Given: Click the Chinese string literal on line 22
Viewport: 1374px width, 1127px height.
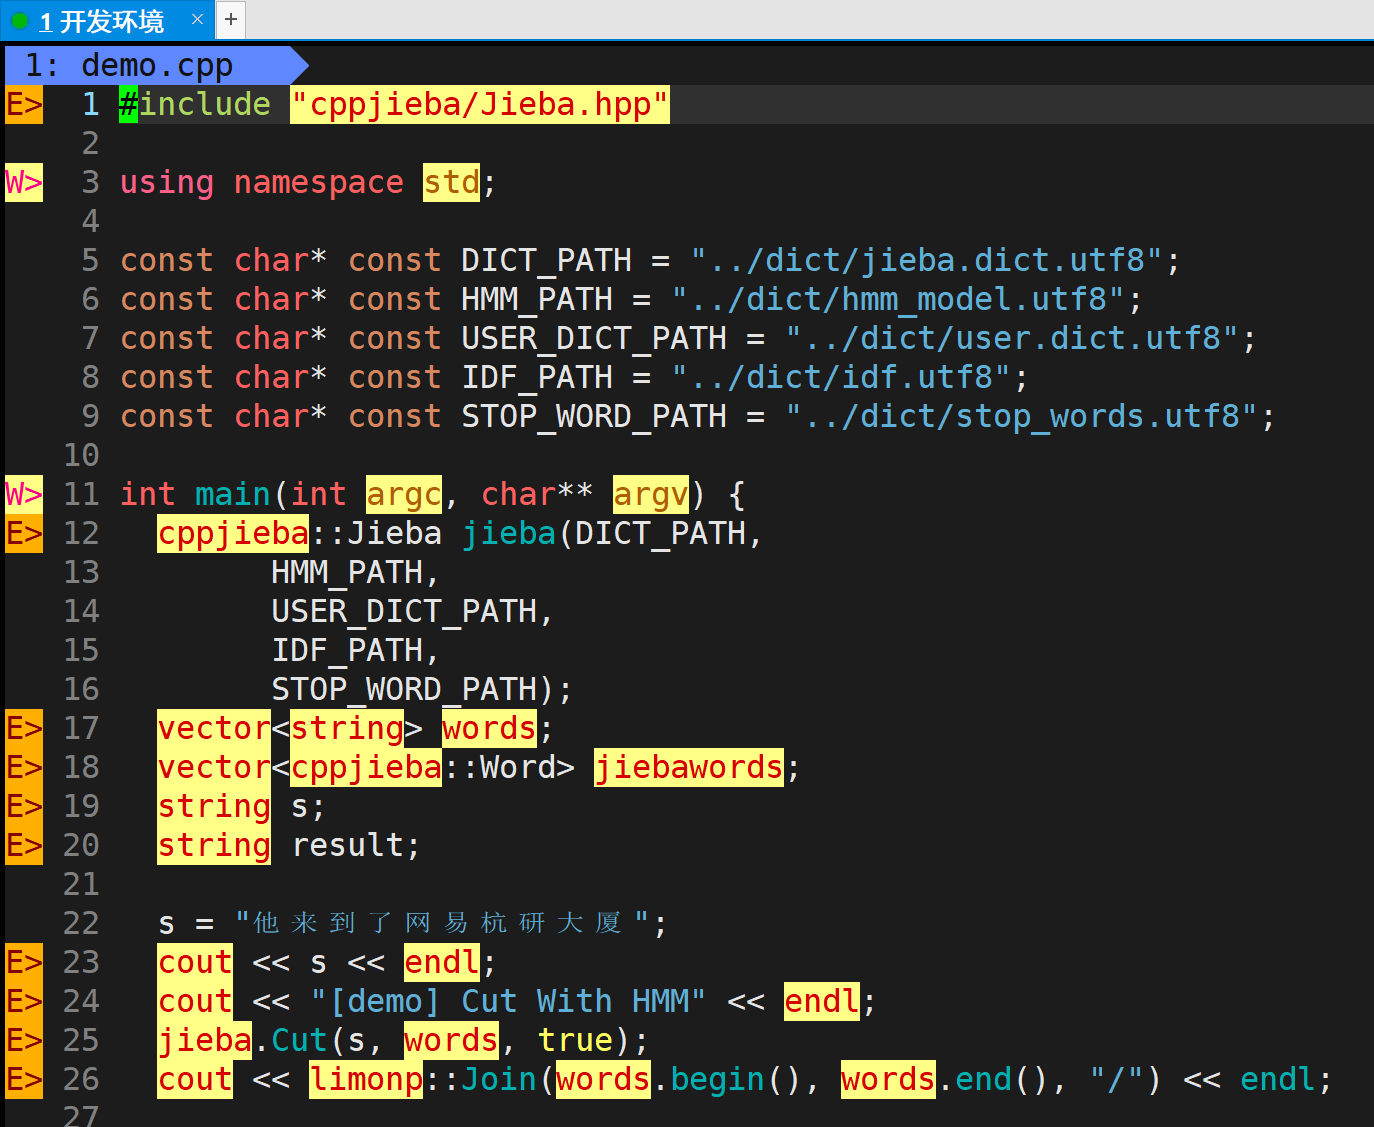Looking at the screenshot, I should [x=442, y=923].
